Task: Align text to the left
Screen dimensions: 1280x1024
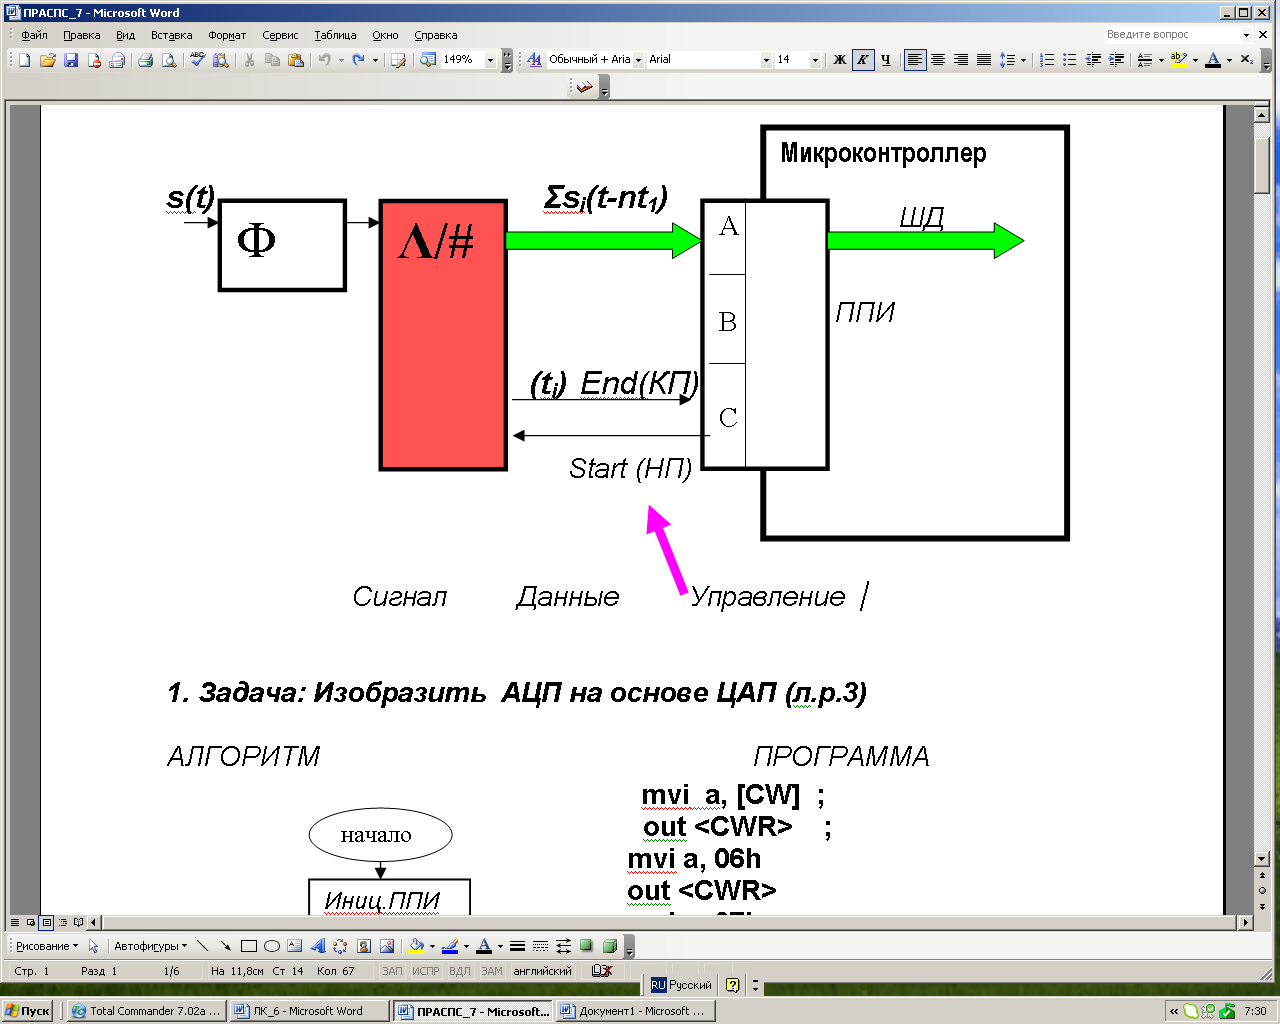Action: click(915, 60)
